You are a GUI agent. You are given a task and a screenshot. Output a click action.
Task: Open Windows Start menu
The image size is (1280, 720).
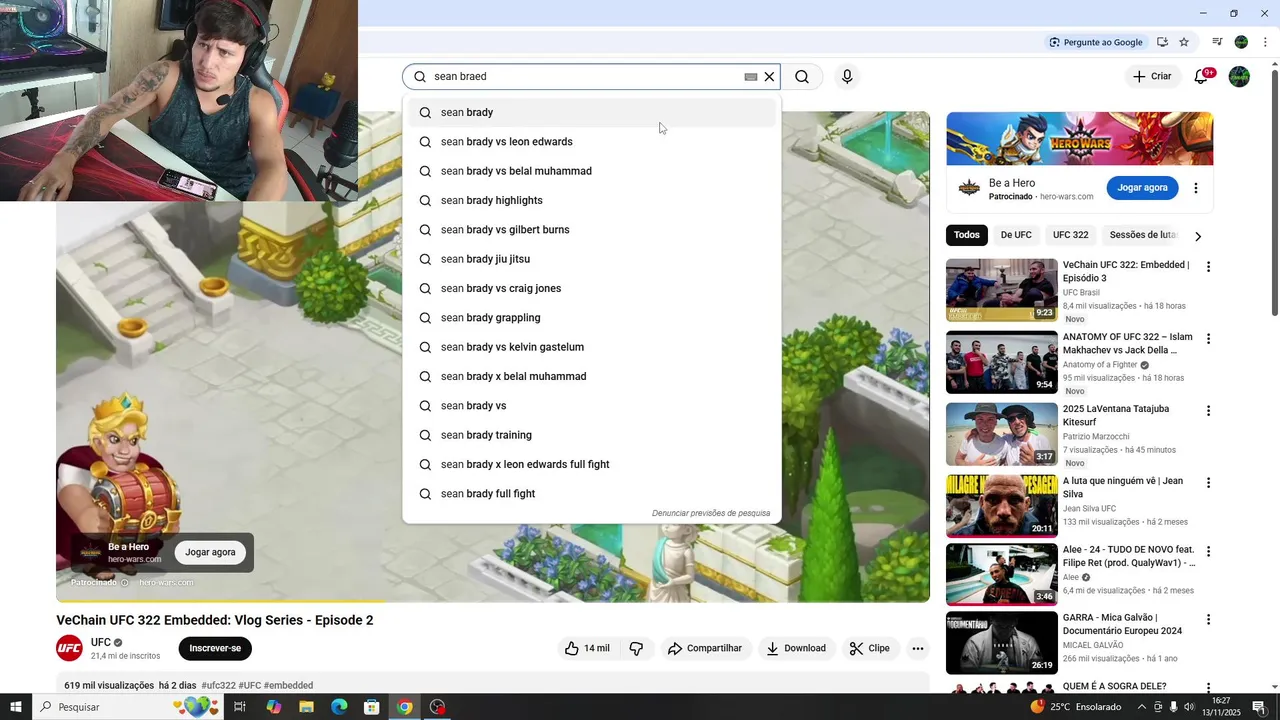(15, 707)
